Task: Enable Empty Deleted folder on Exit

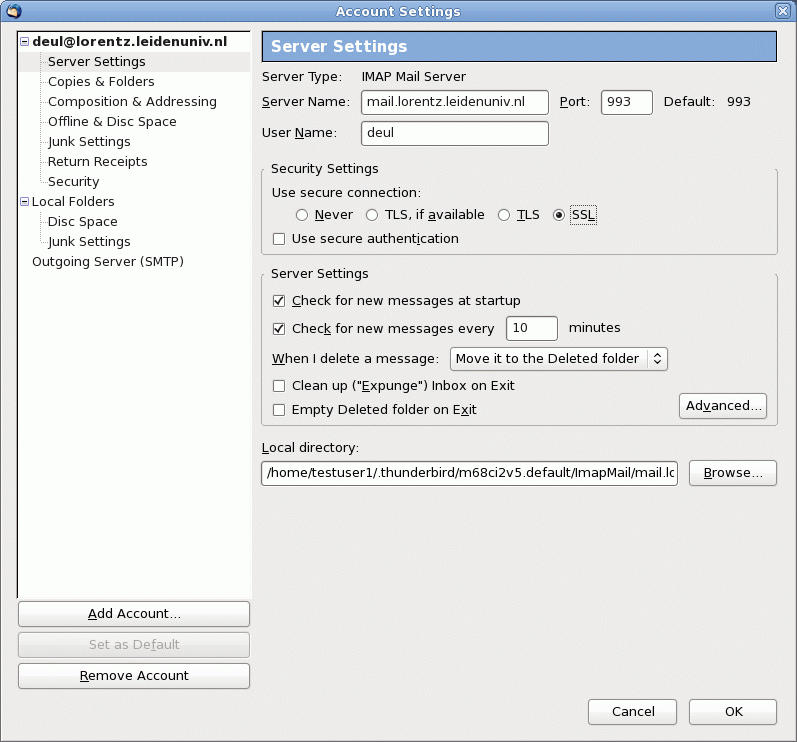Action: pos(279,410)
